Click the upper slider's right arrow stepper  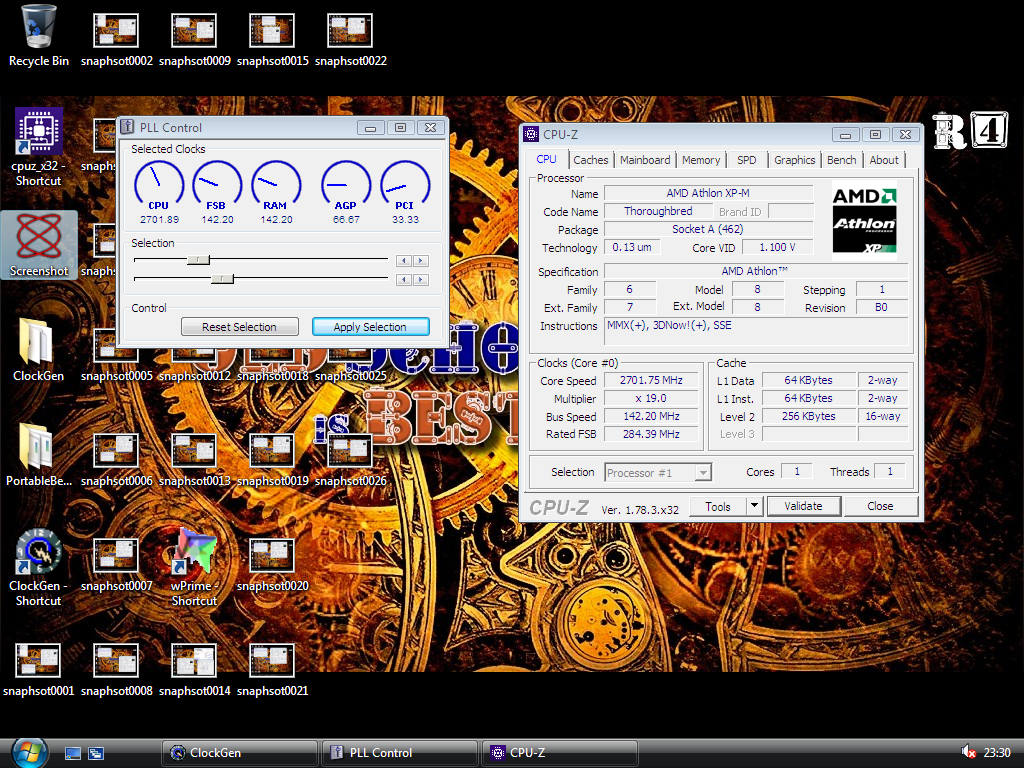click(x=421, y=261)
